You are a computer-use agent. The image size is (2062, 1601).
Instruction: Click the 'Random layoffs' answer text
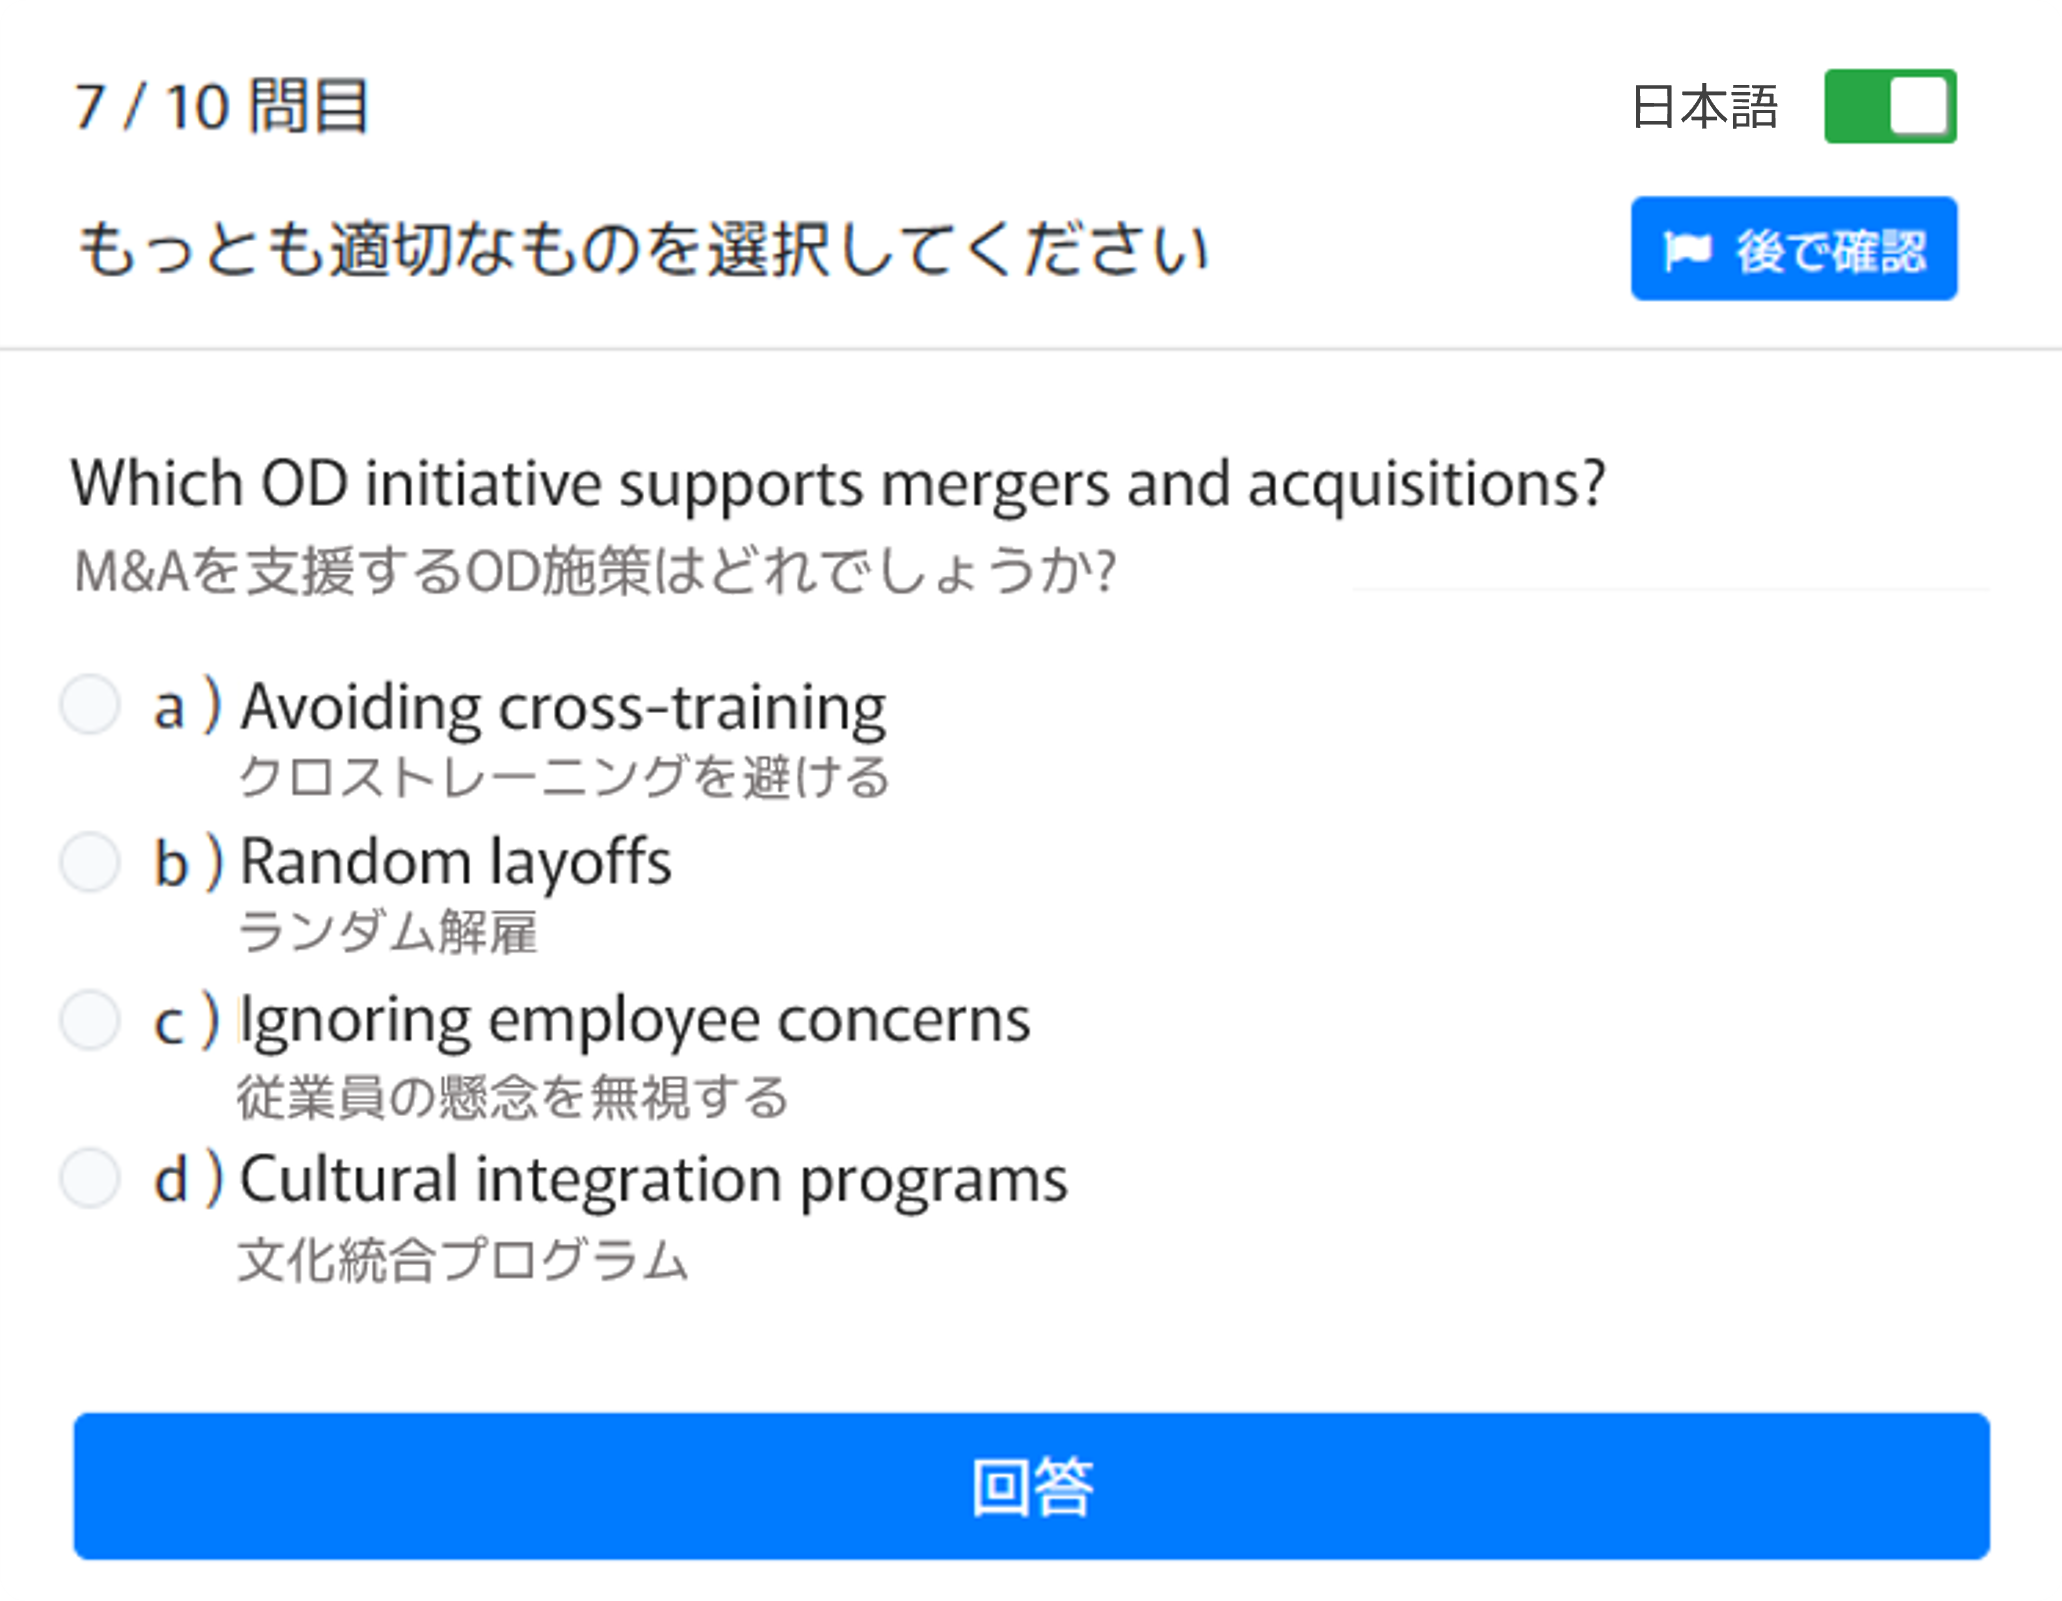pyautogui.click(x=456, y=862)
